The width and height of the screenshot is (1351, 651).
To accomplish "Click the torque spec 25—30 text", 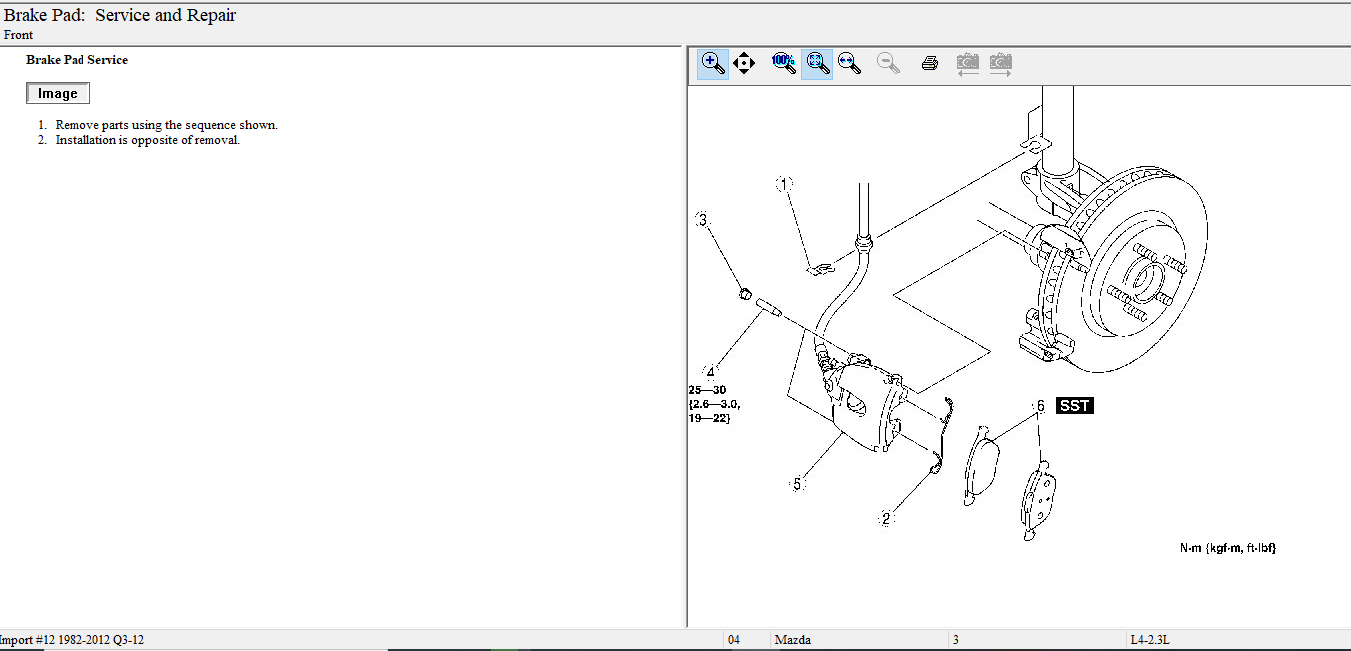I will pyautogui.click(x=708, y=390).
